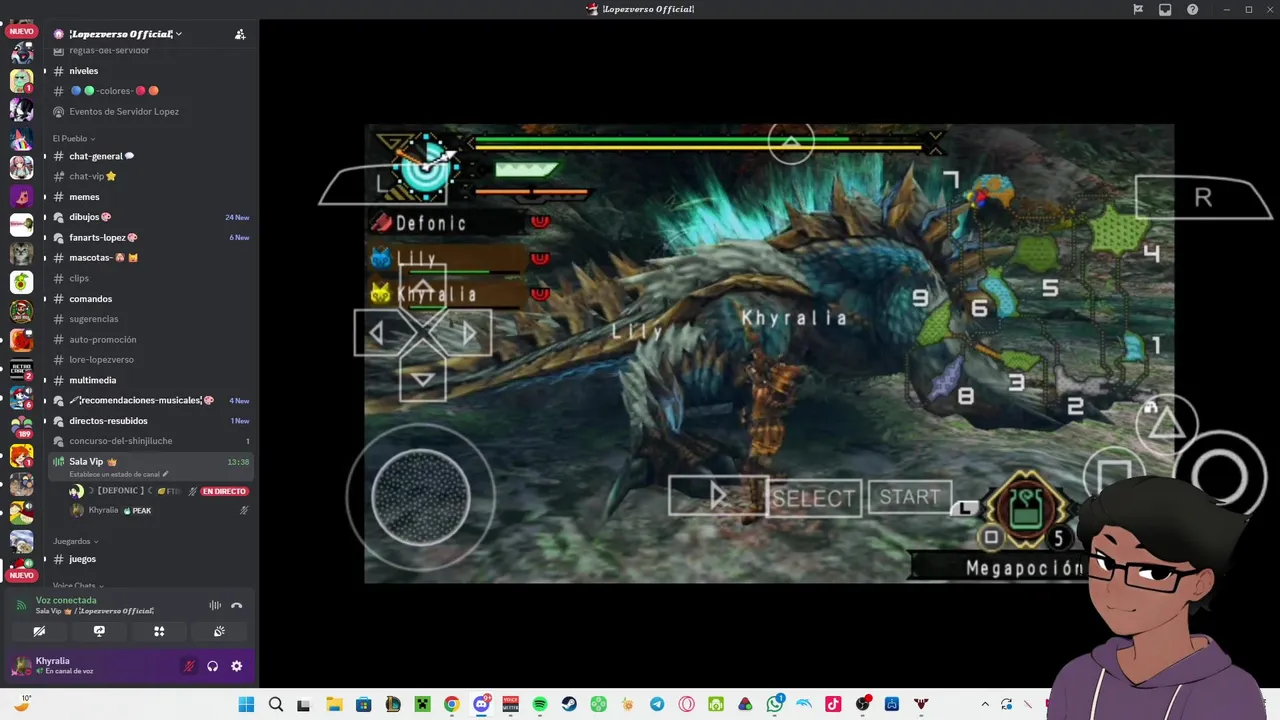This screenshot has height=720, width=1280.
Task: Click the help question mark in title bar
Action: pos(1192,9)
